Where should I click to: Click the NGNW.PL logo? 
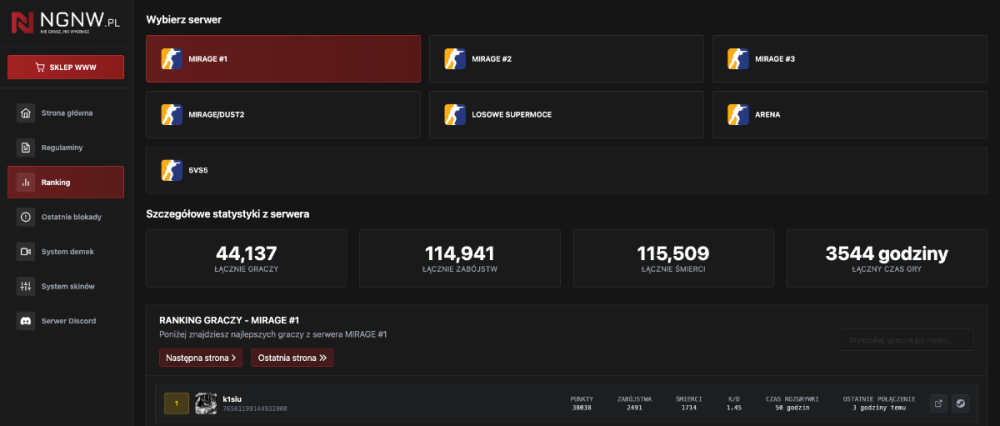coord(66,24)
